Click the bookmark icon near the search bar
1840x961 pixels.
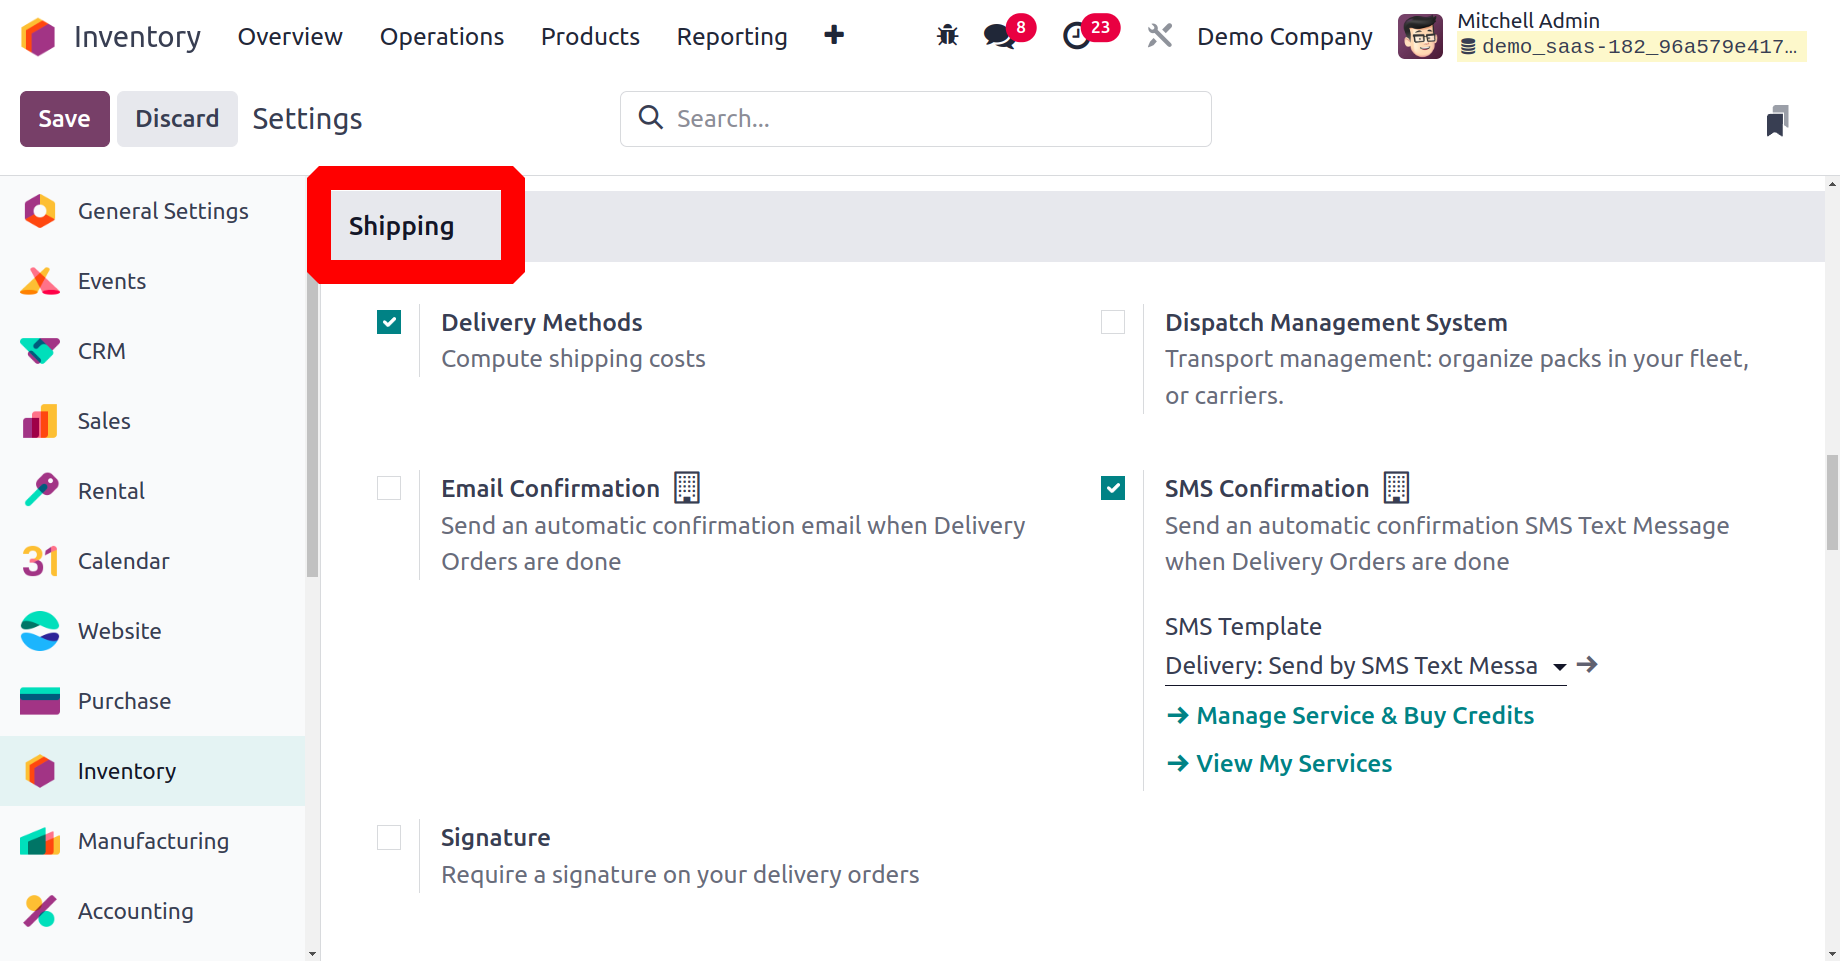tap(1777, 121)
